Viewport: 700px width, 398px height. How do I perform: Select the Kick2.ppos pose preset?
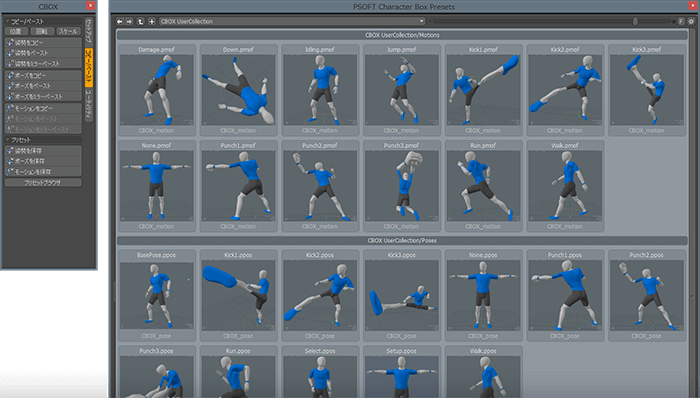coord(320,295)
